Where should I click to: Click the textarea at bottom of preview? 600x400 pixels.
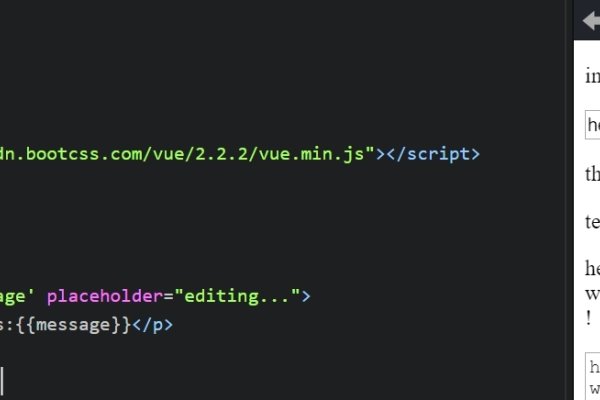593,377
